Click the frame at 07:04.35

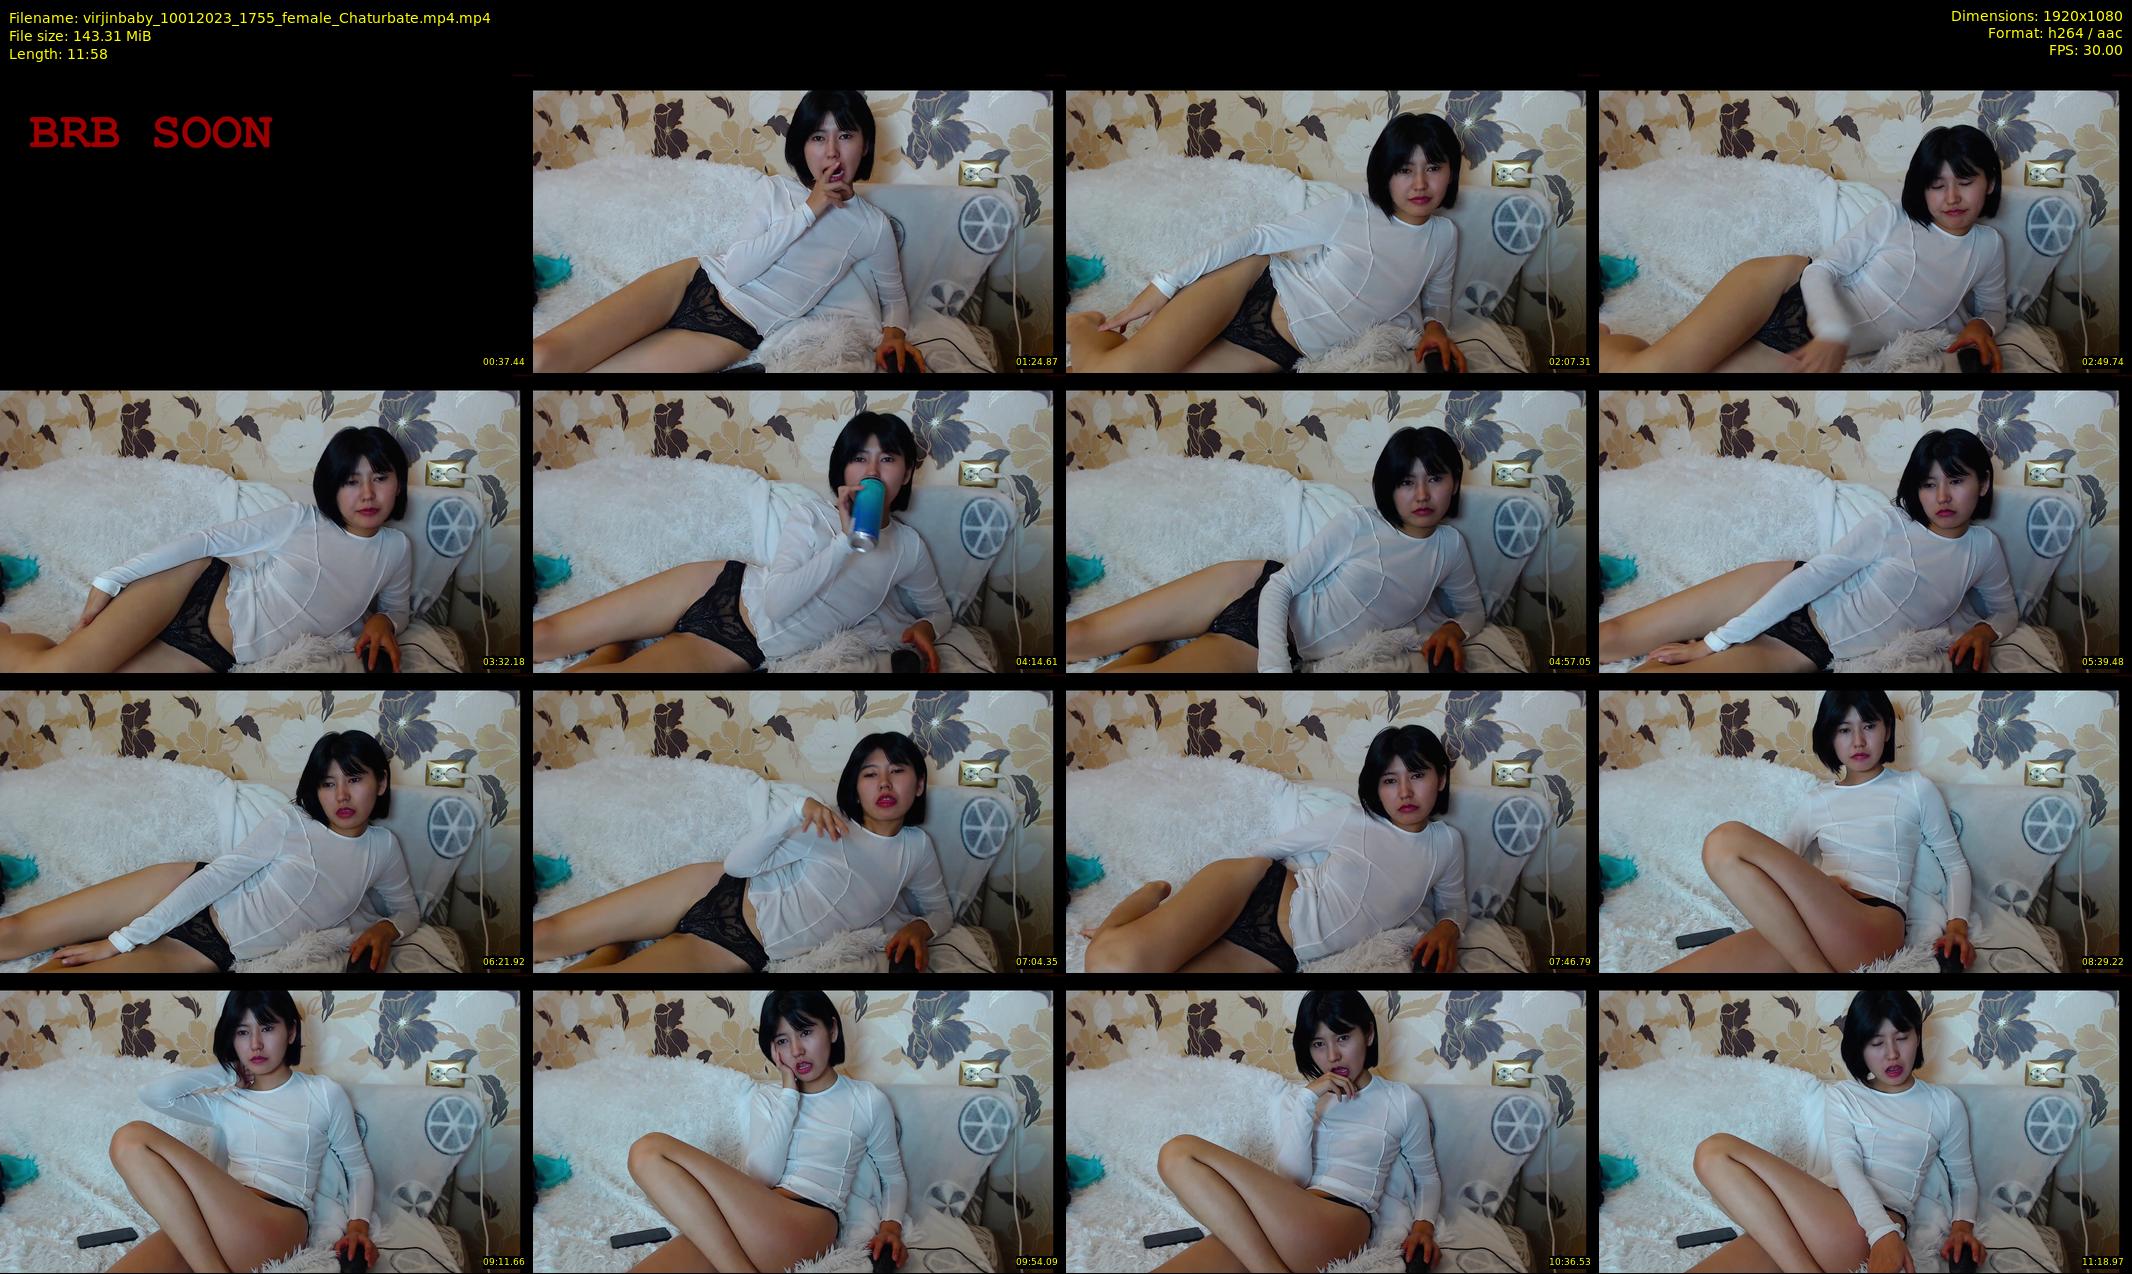792,830
